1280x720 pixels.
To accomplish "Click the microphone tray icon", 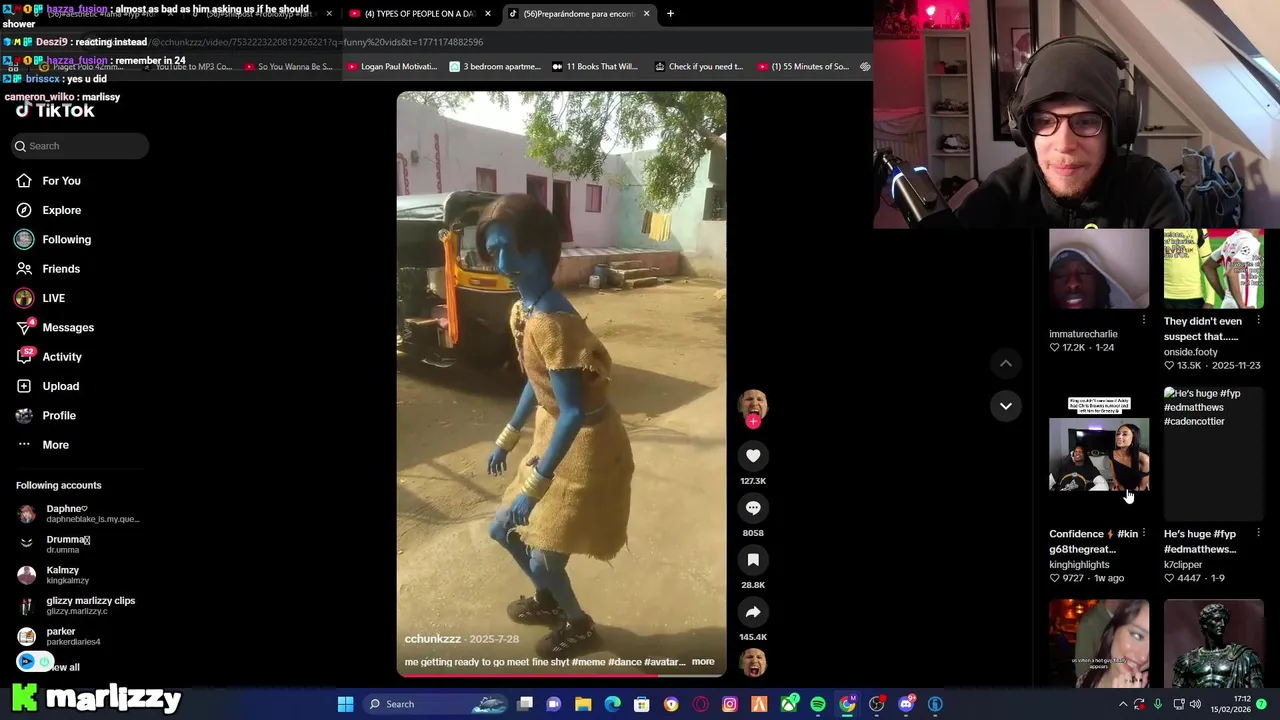I will coord(1157,704).
